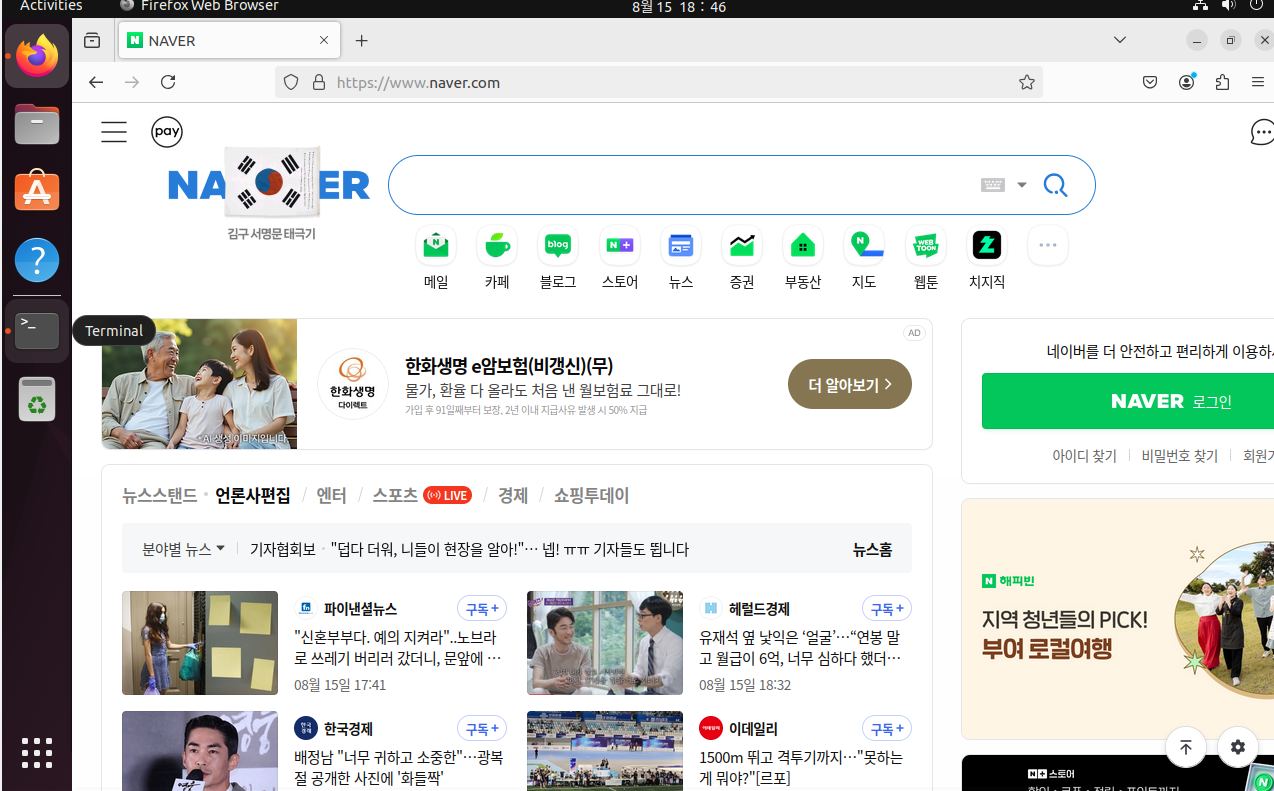Open the Chzzk (치지직) shortcut icon
The image size is (1274, 791).
tap(987, 245)
